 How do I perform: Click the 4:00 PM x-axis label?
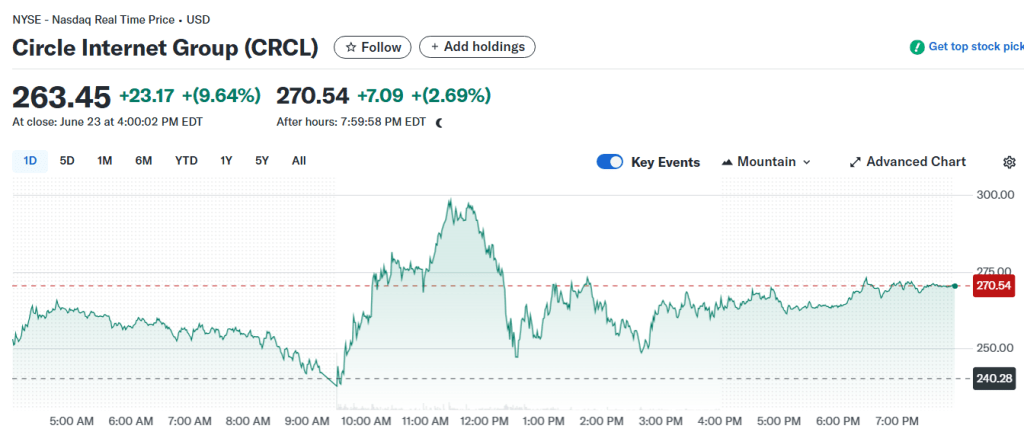(718, 421)
